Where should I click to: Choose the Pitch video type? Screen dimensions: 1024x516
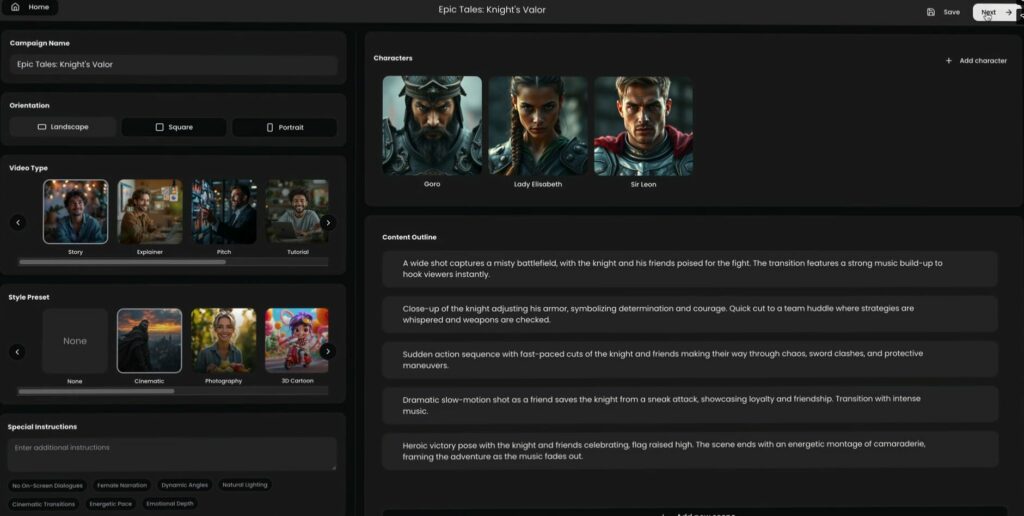224,212
